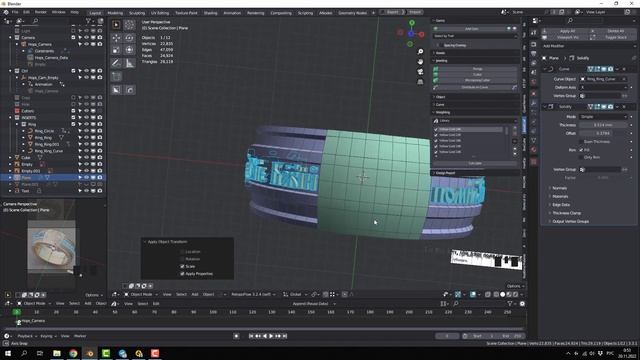640x360 pixels.
Task: Expand the Normals subpanel in Solidify
Action: tap(560, 188)
